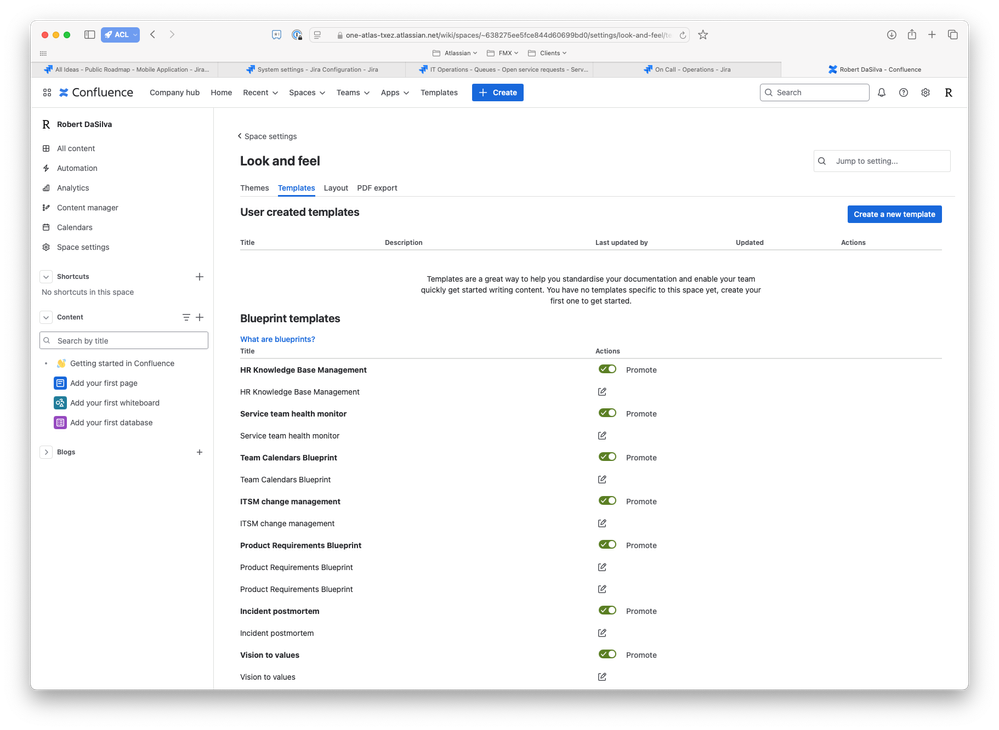Image resolution: width=999 pixels, height=730 pixels.
Task: Click Create a new template
Action: 895,214
